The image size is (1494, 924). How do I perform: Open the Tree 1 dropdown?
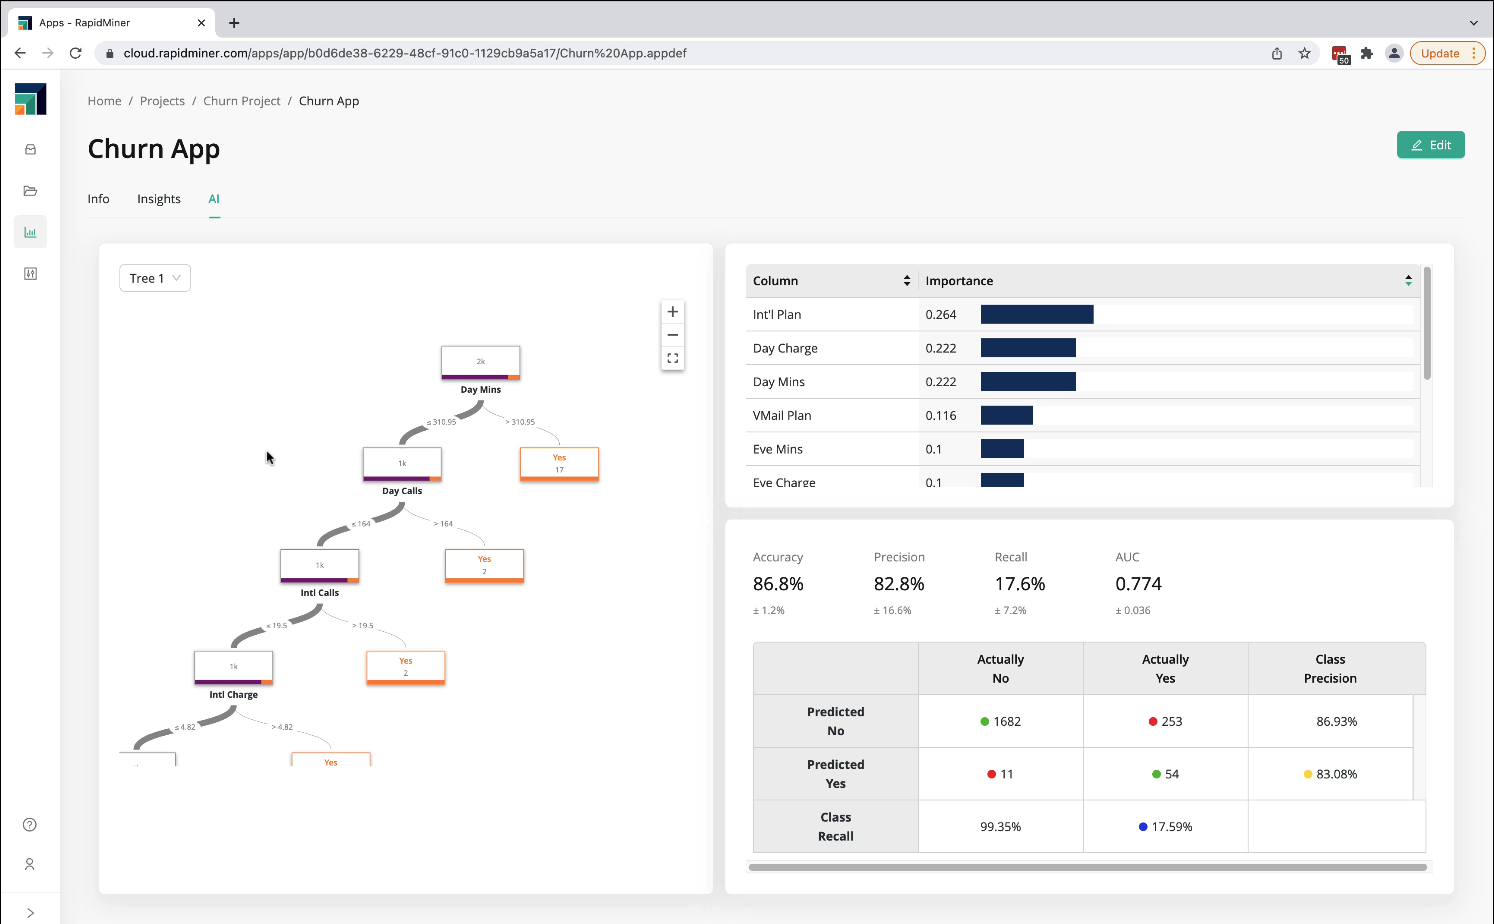(x=155, y=278)
